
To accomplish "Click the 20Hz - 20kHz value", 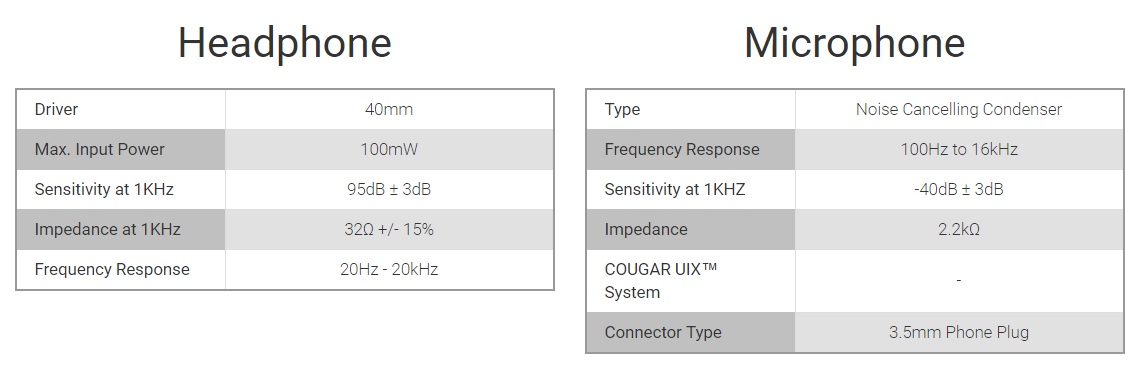I will 389,269.
